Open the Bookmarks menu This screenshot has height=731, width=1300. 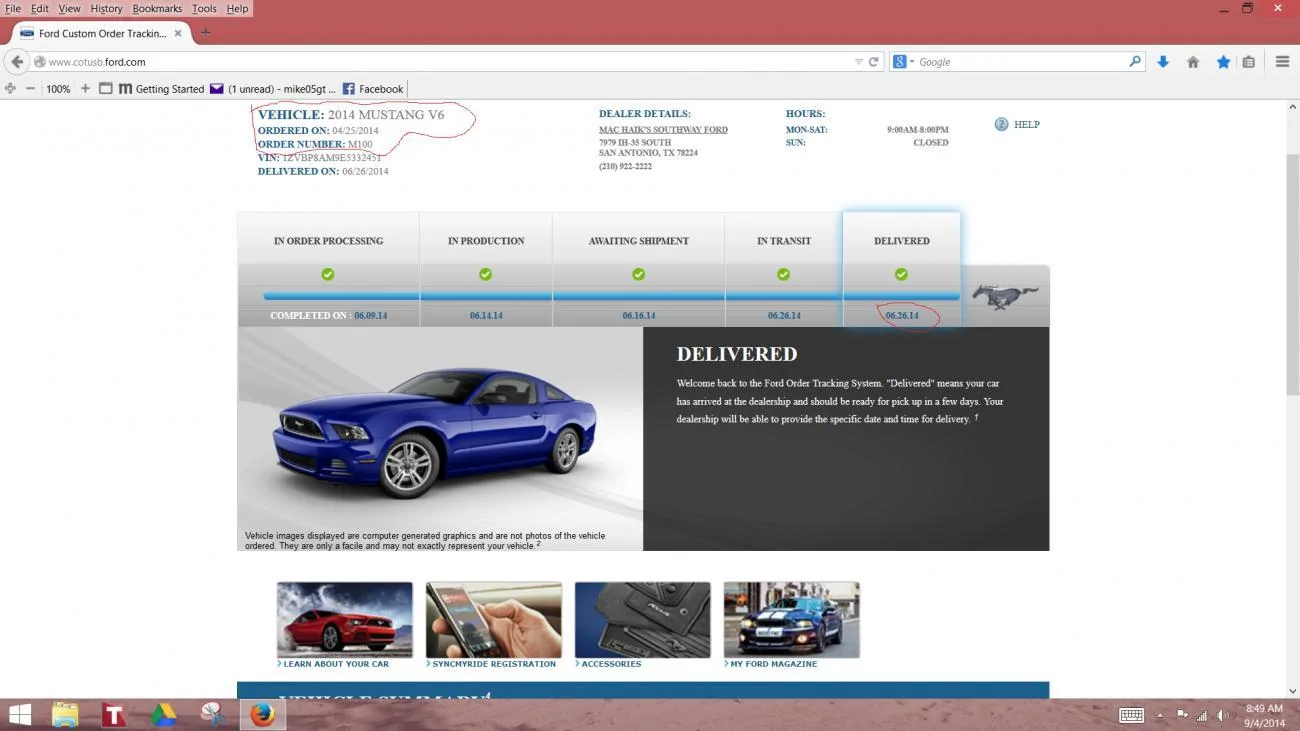(x=157, y=8)
